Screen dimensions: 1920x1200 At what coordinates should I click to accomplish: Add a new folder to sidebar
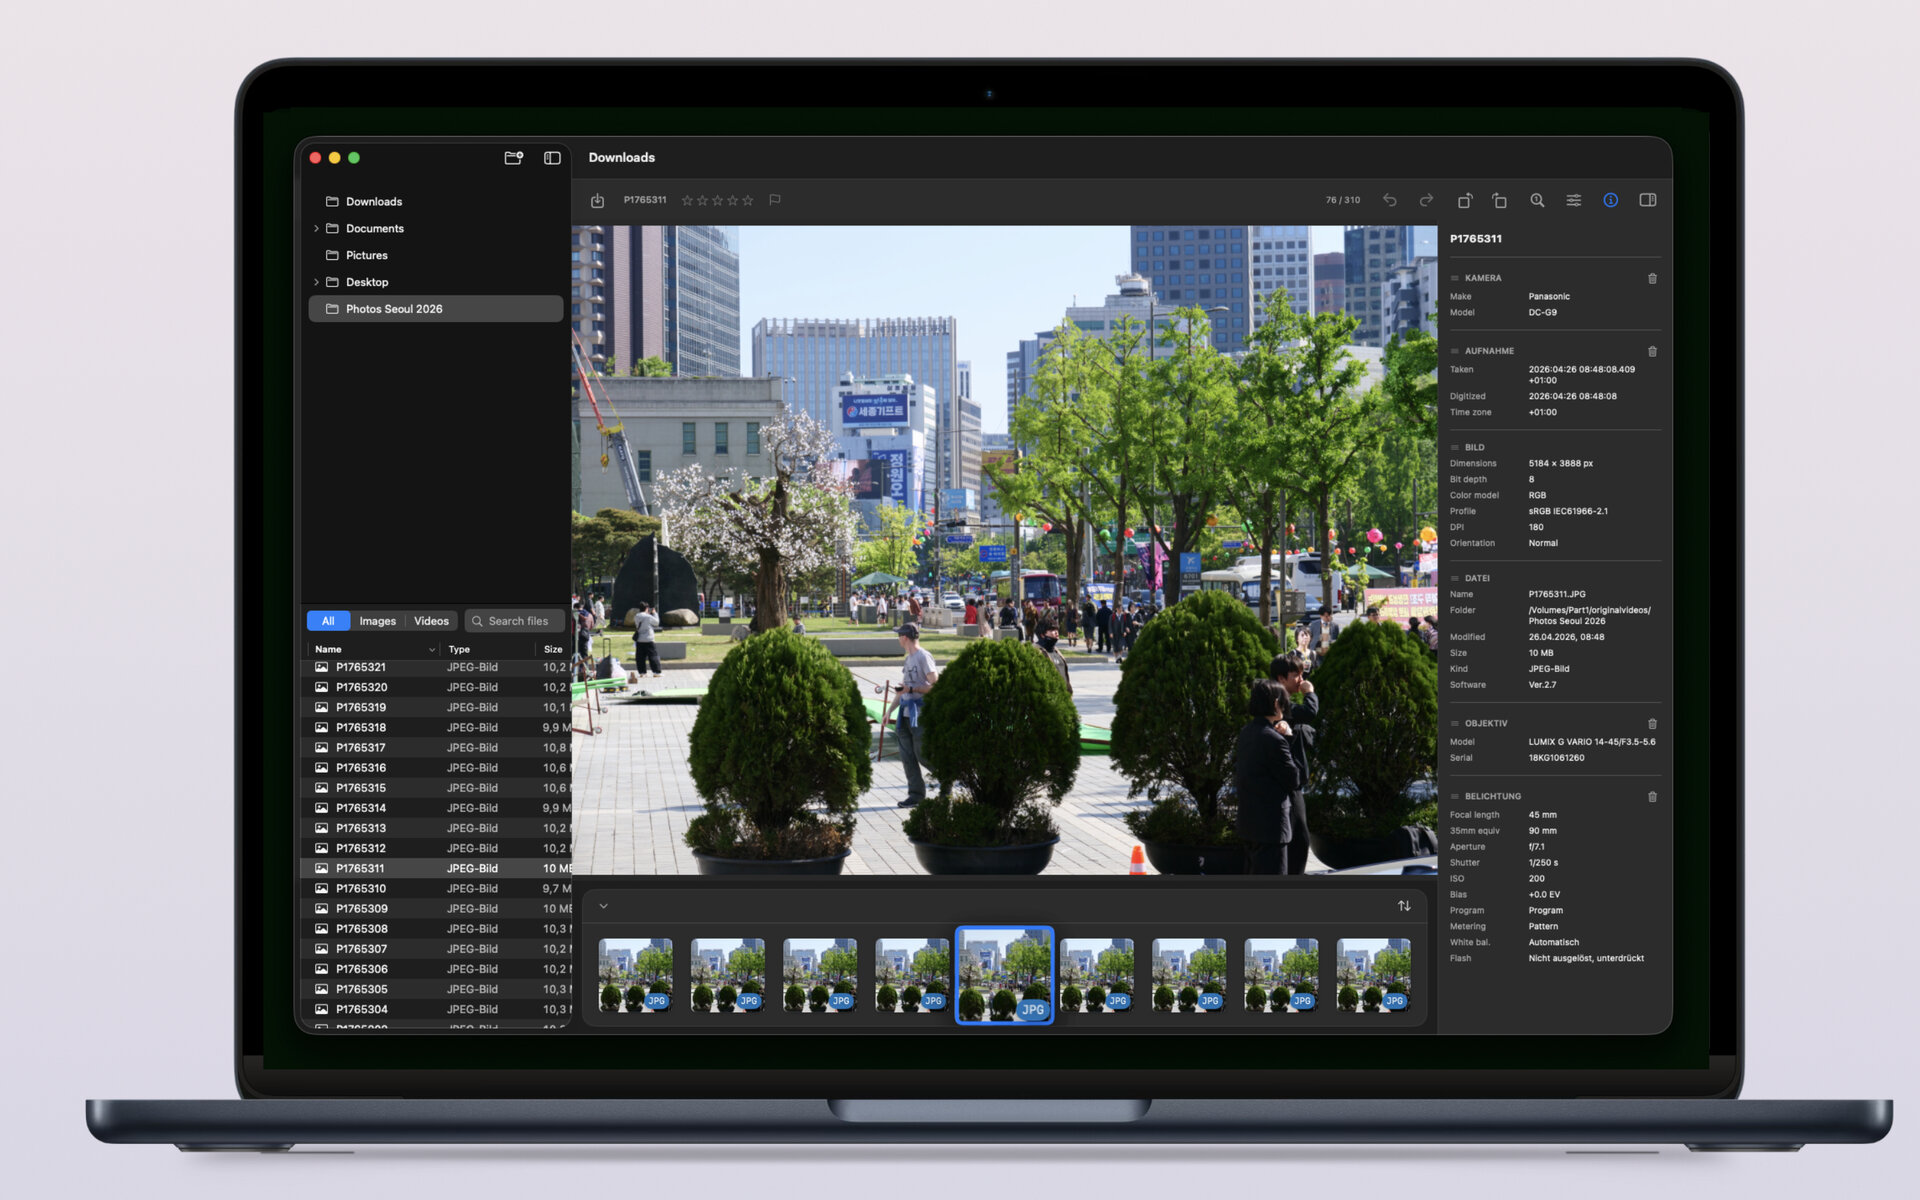[x=514, y=158]
